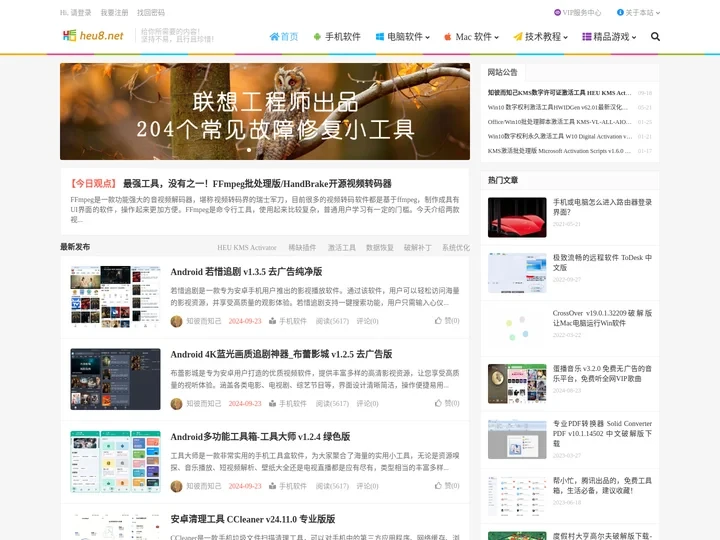
Task: Click category icon on 若惜追剧 post row
Action: click(x=272, y=321)
